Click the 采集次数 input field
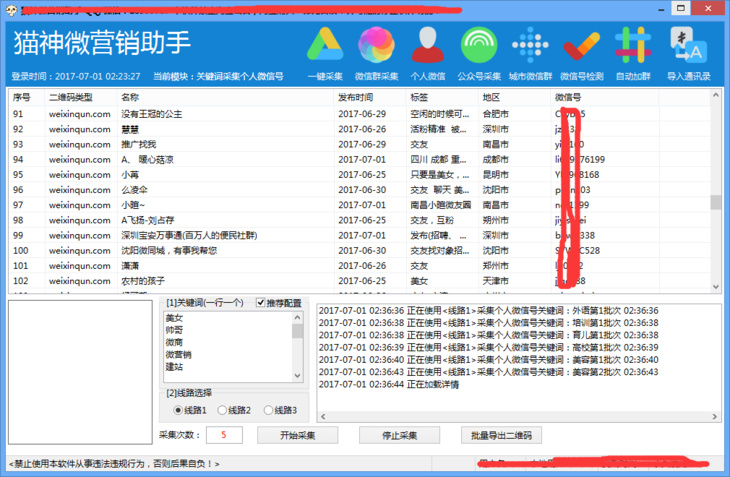This screenshot has width=730, height=477. click(224, 435)
